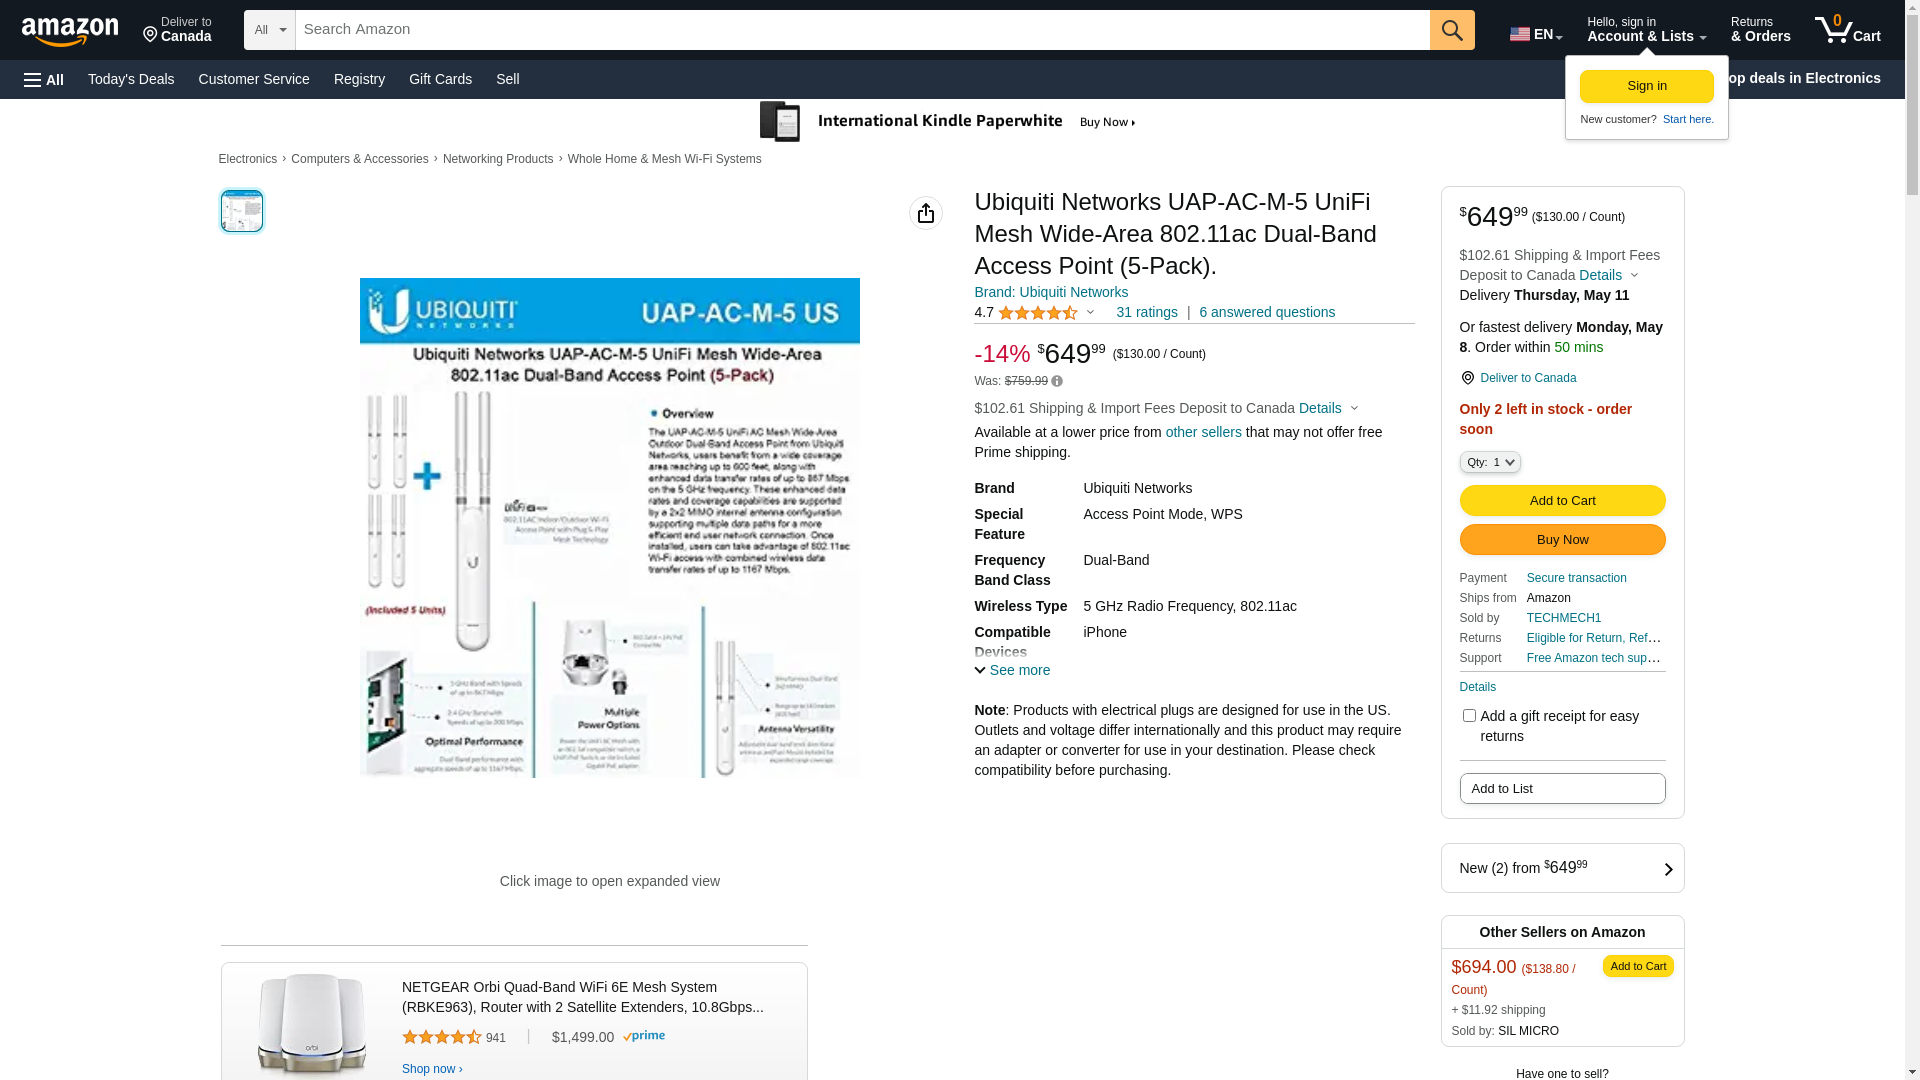Open Today's Deals nav item
The image size is (1920, 1080).
click(x=131, y=79)
